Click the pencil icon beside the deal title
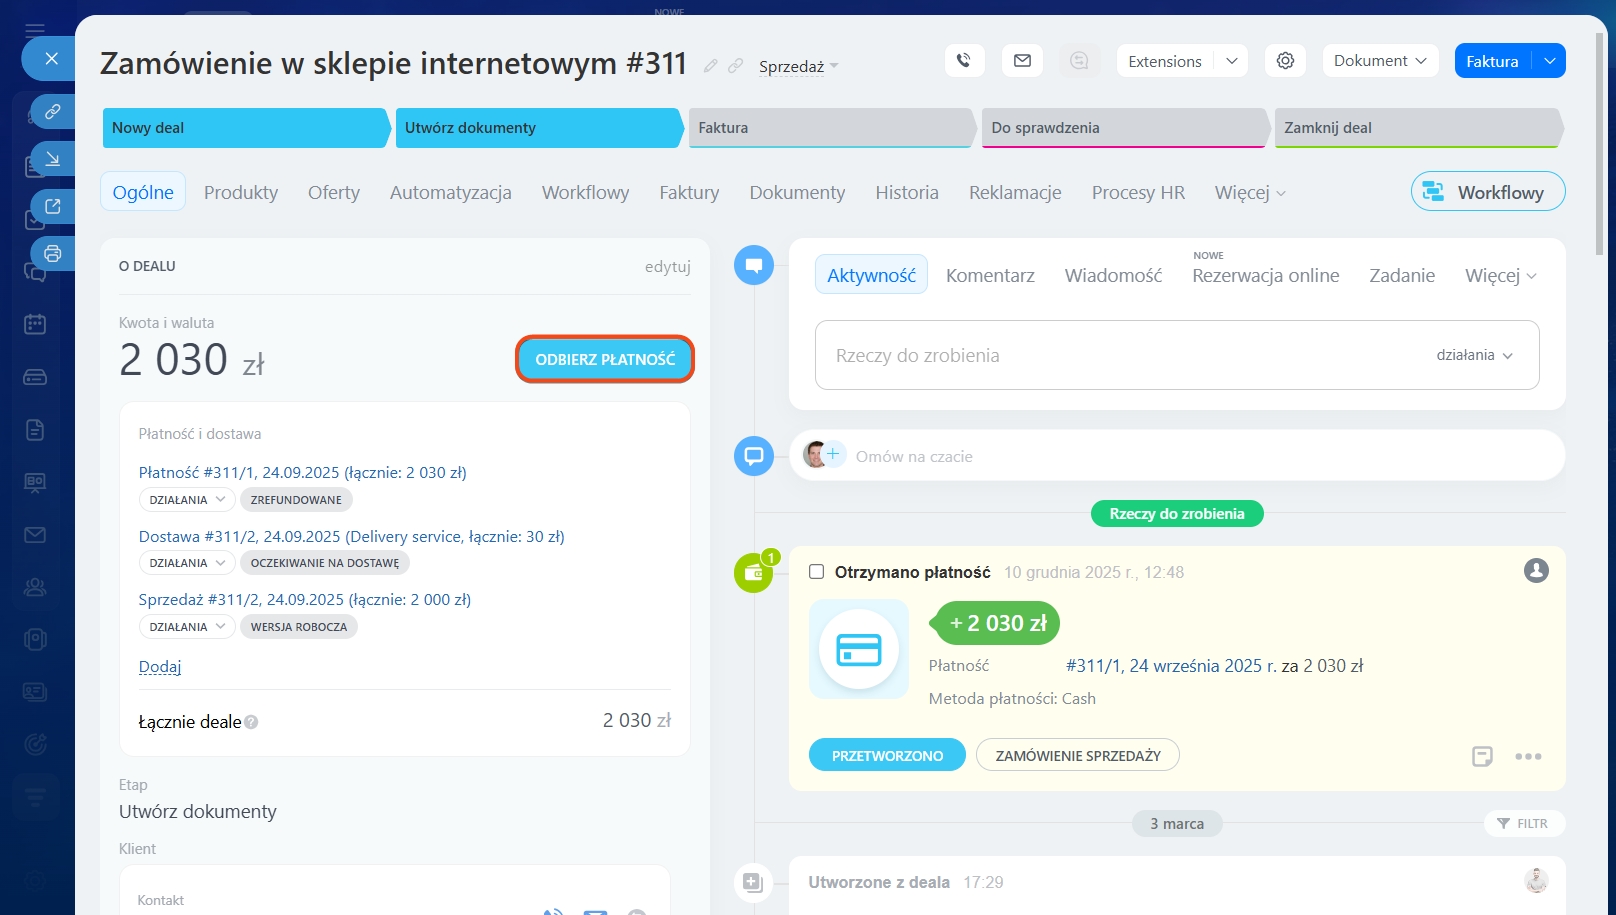 (711, 66)
